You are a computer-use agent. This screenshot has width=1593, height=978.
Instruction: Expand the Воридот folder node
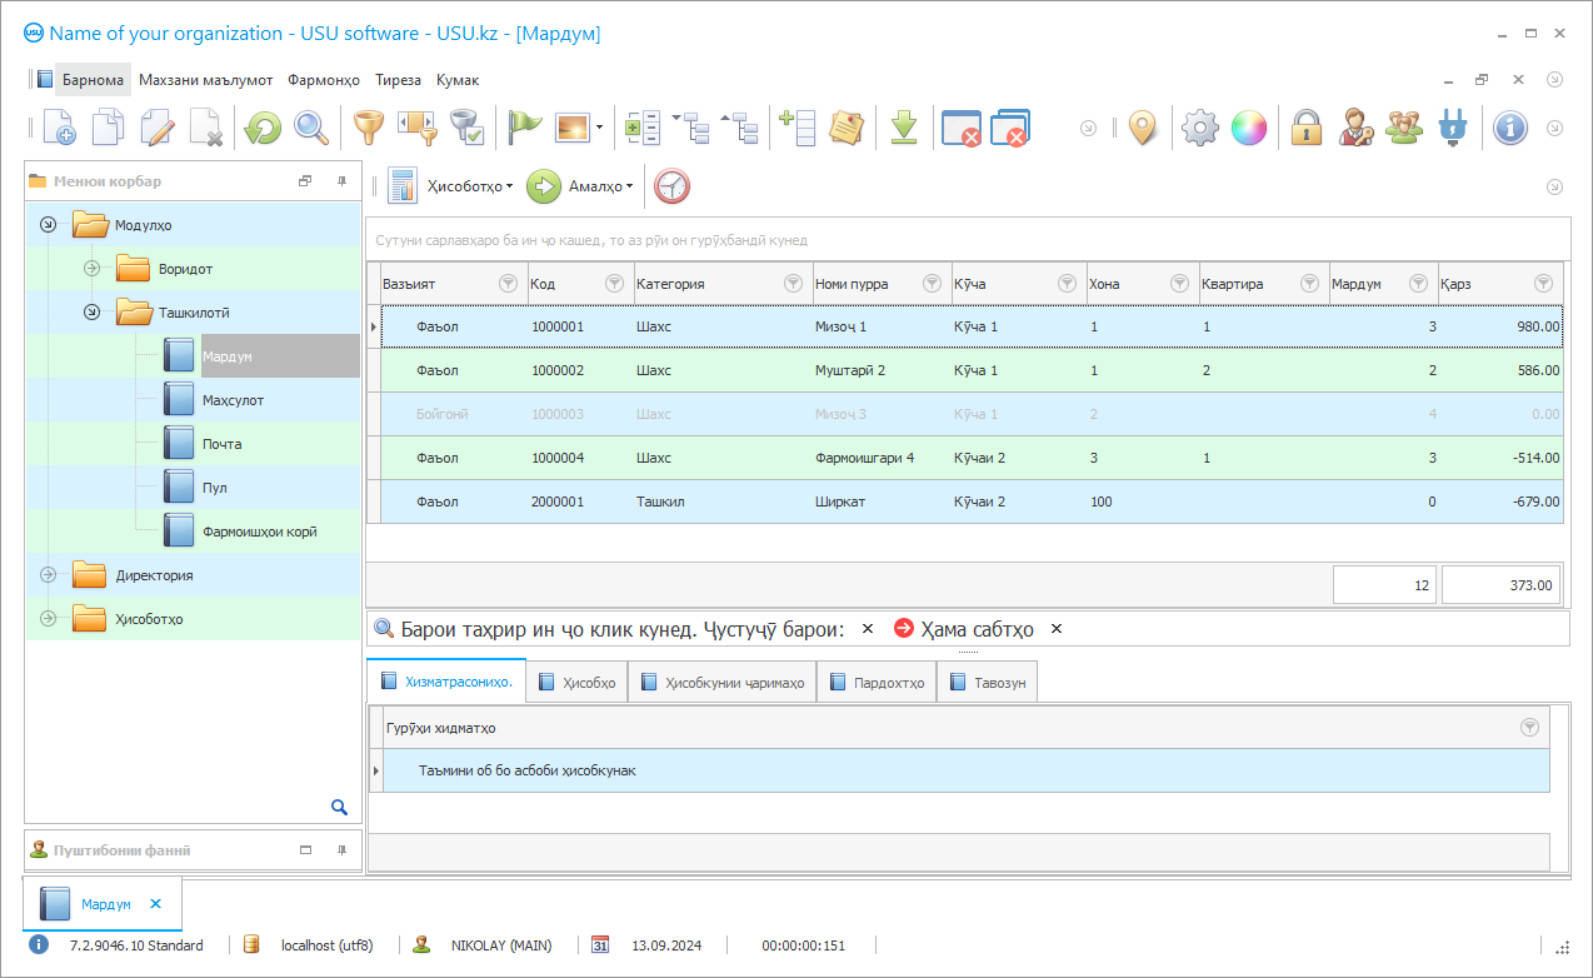pos(92,268)
